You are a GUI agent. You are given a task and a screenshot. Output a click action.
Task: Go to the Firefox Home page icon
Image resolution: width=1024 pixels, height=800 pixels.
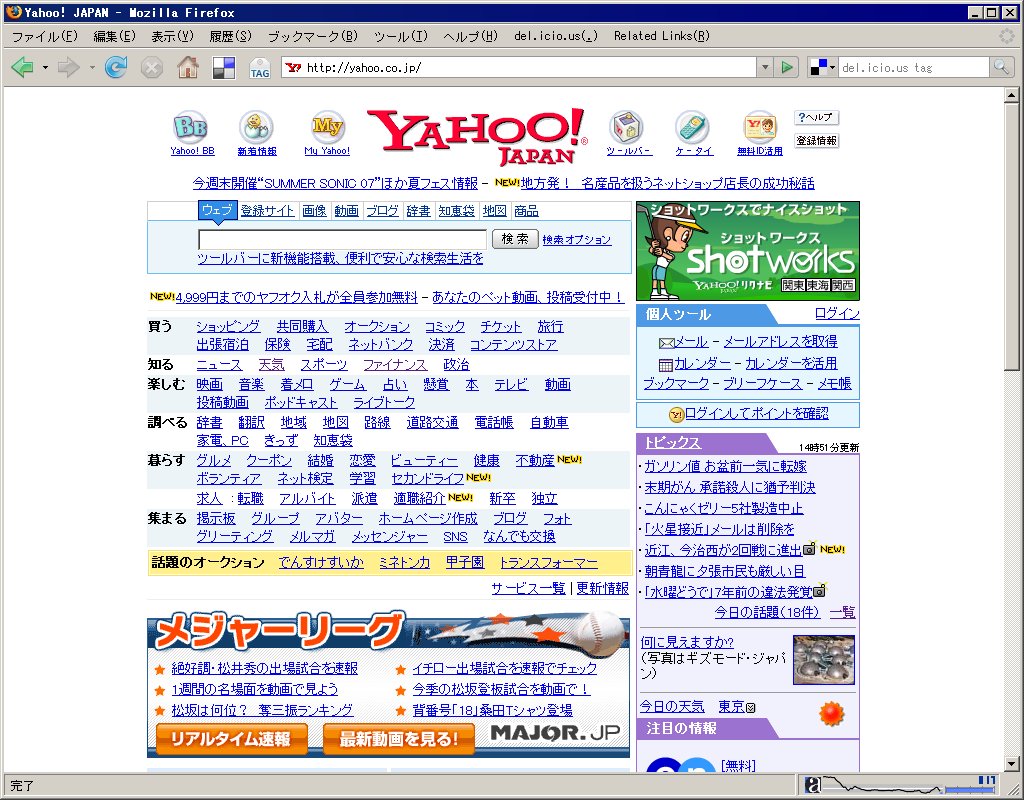187,67
